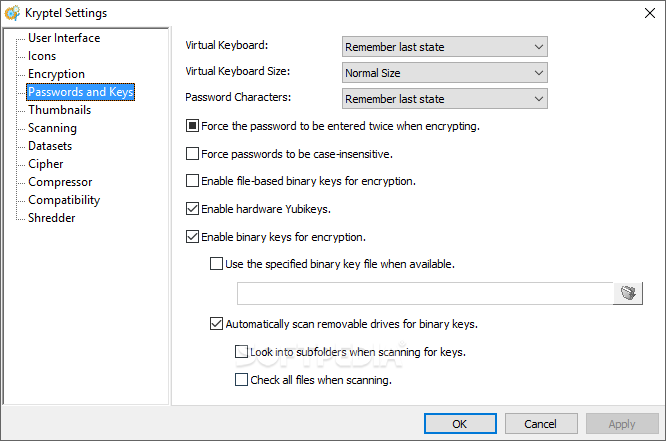Uncheck Enable hardware Yubikeys

coord(192,209)
